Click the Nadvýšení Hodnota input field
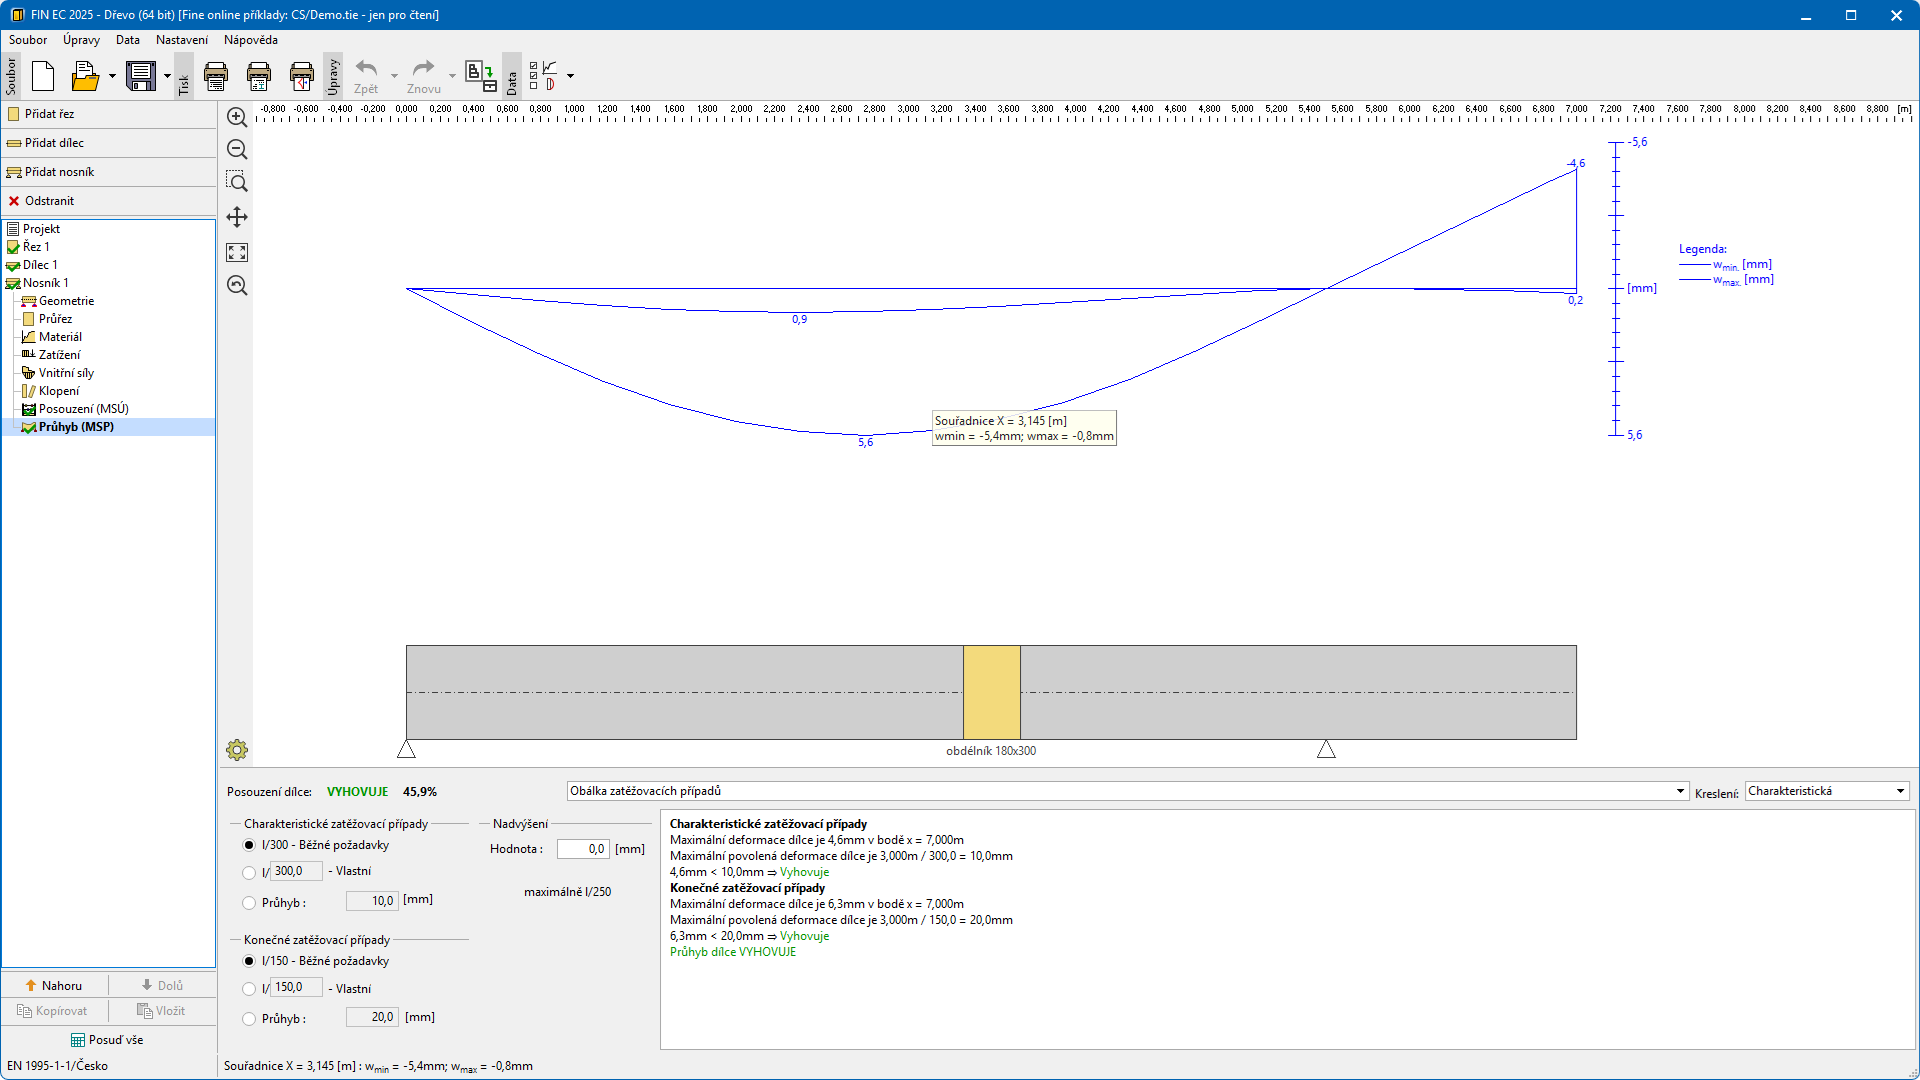The height and width of the screenshot is (1080, 1920). pos(583,849)
